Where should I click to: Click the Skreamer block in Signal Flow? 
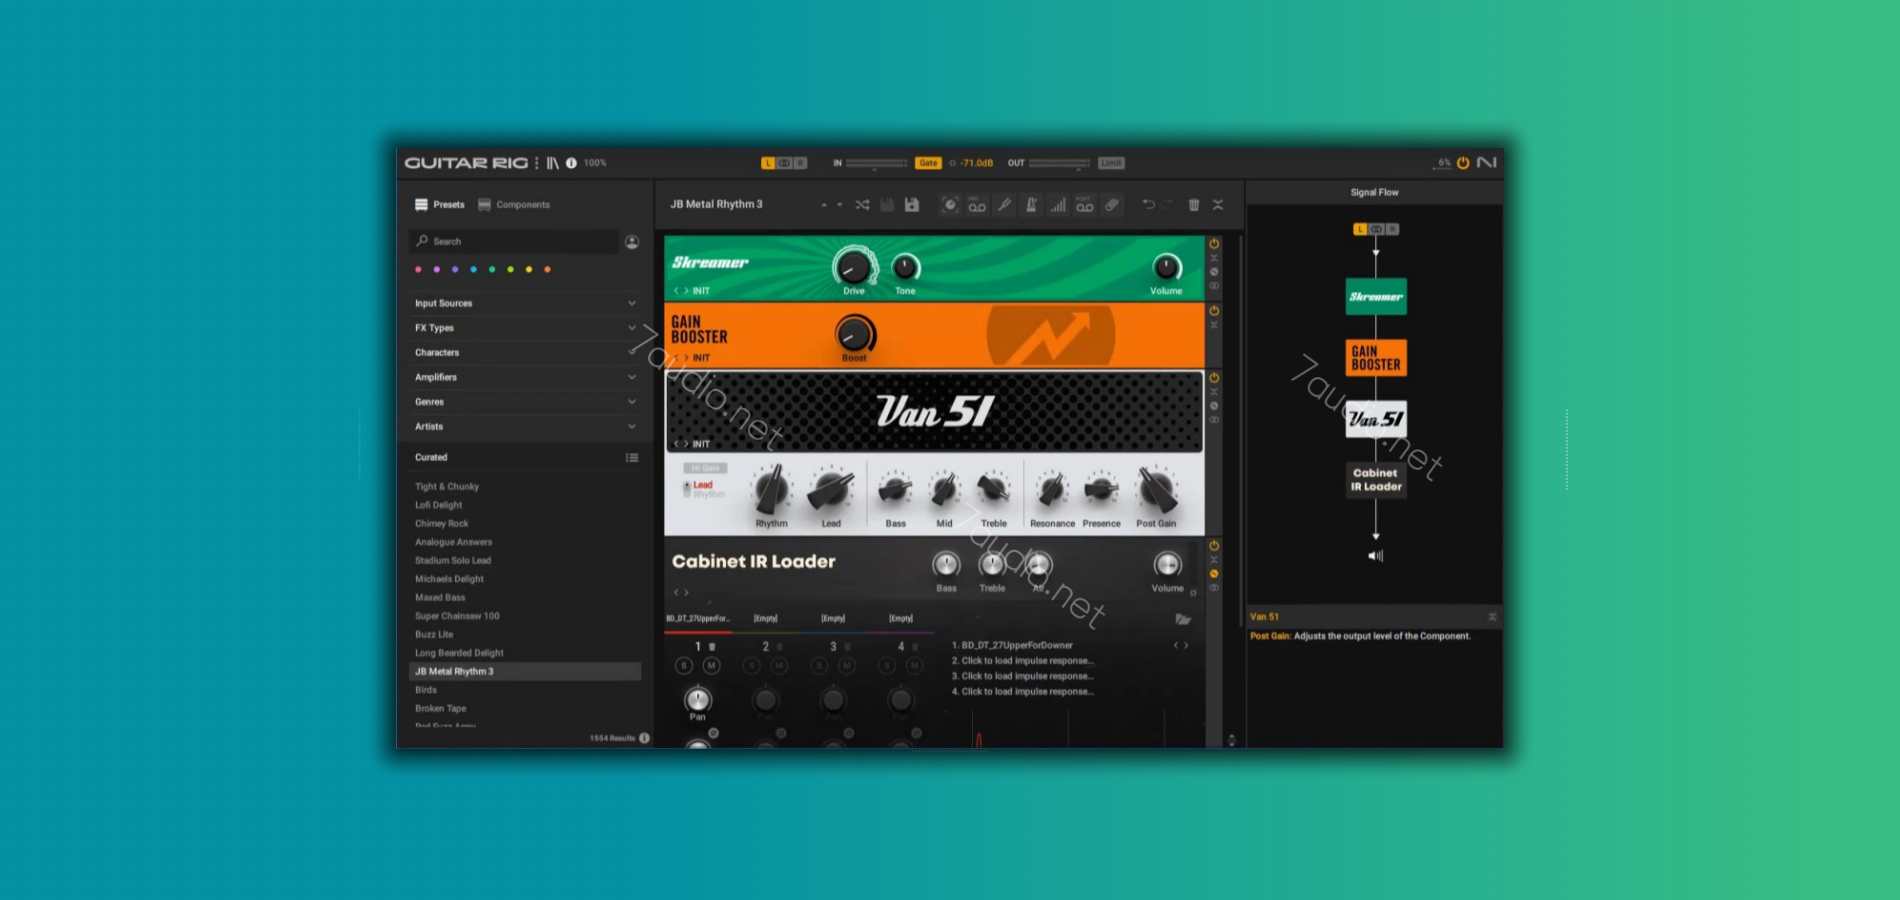pyautogui.click(x=1376, y=297)
